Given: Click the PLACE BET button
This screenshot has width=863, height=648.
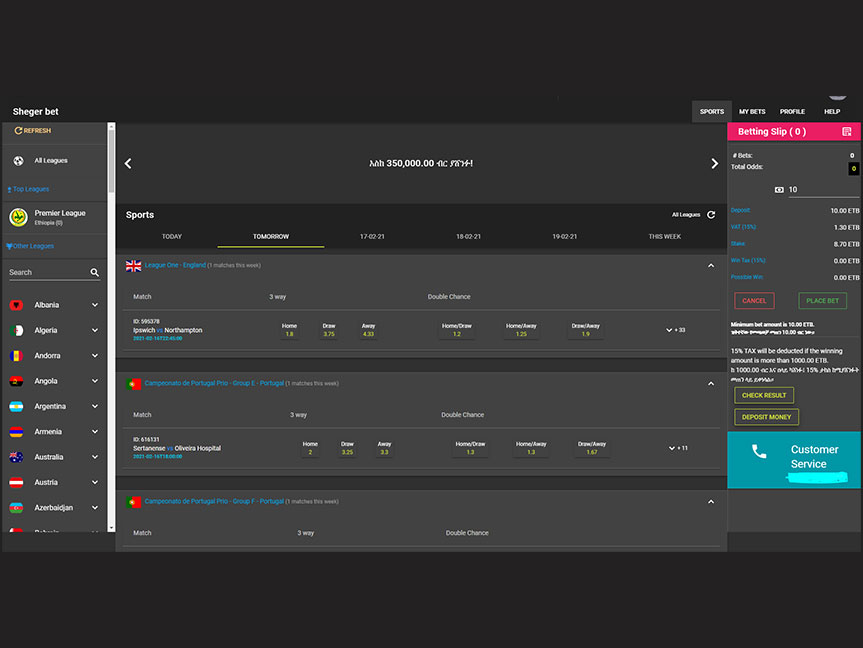Looking at the screenshot, I should click(822, 301).
